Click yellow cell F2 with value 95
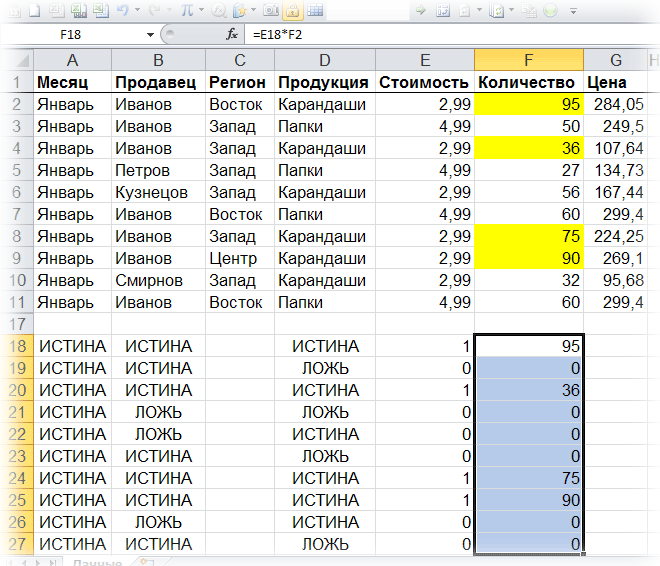The width and height of the screenshot is (660, 566). (529, 104)
